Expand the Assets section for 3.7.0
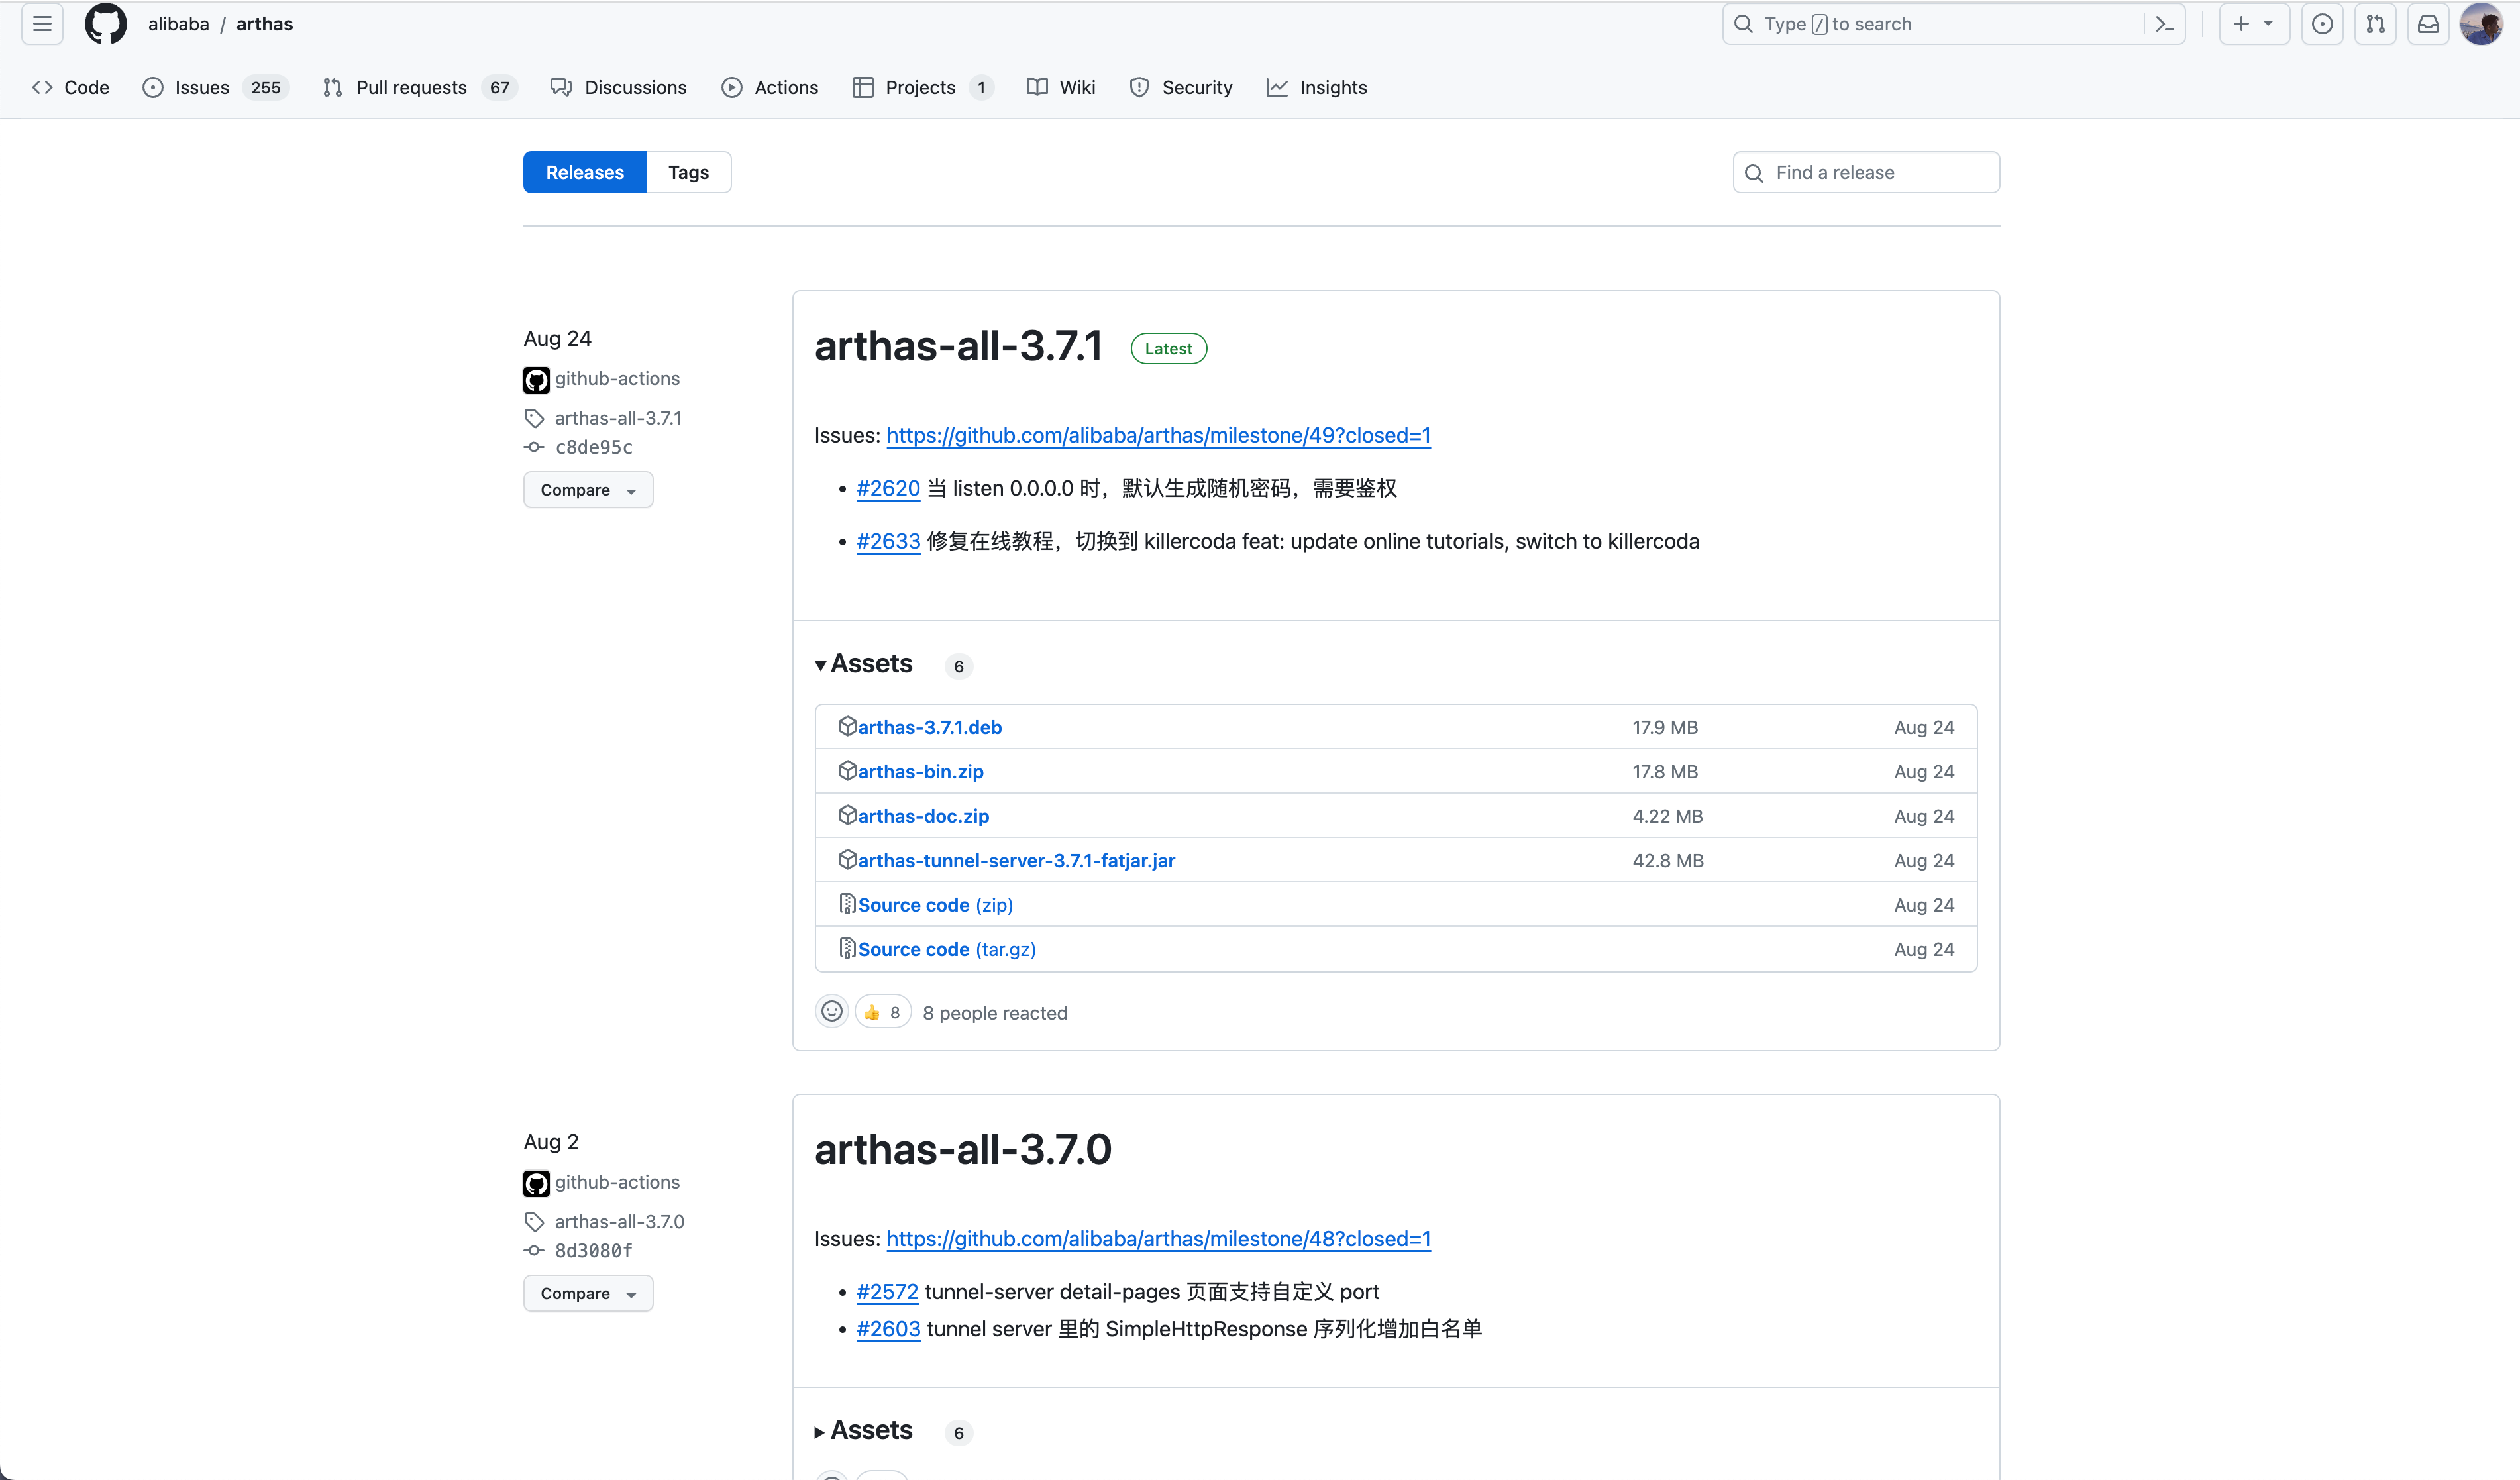Screen dimensions: 2520x1480 click(864, 1430)
